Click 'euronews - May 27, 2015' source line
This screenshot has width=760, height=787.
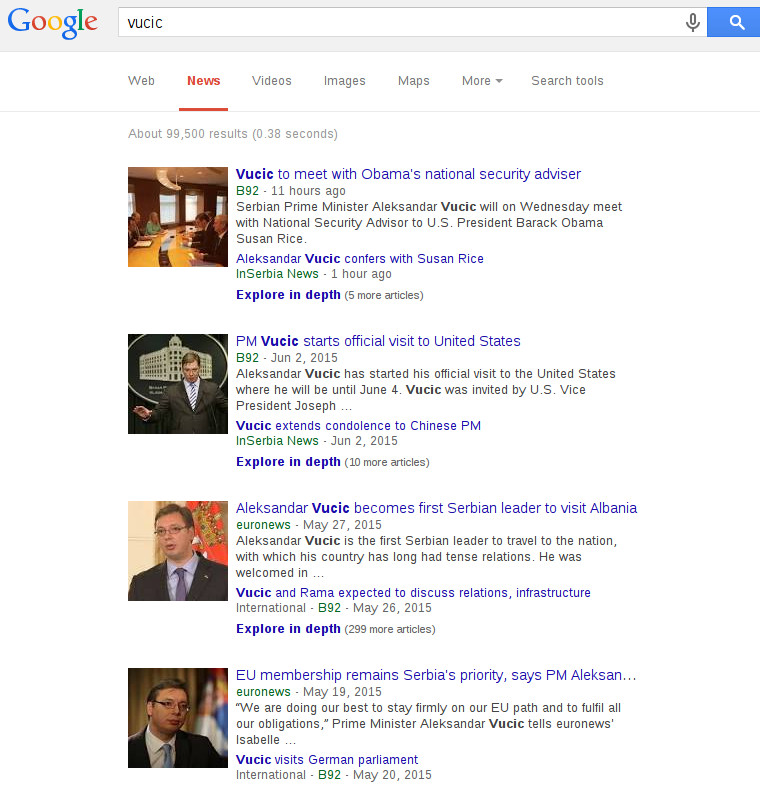pos(309,525)
